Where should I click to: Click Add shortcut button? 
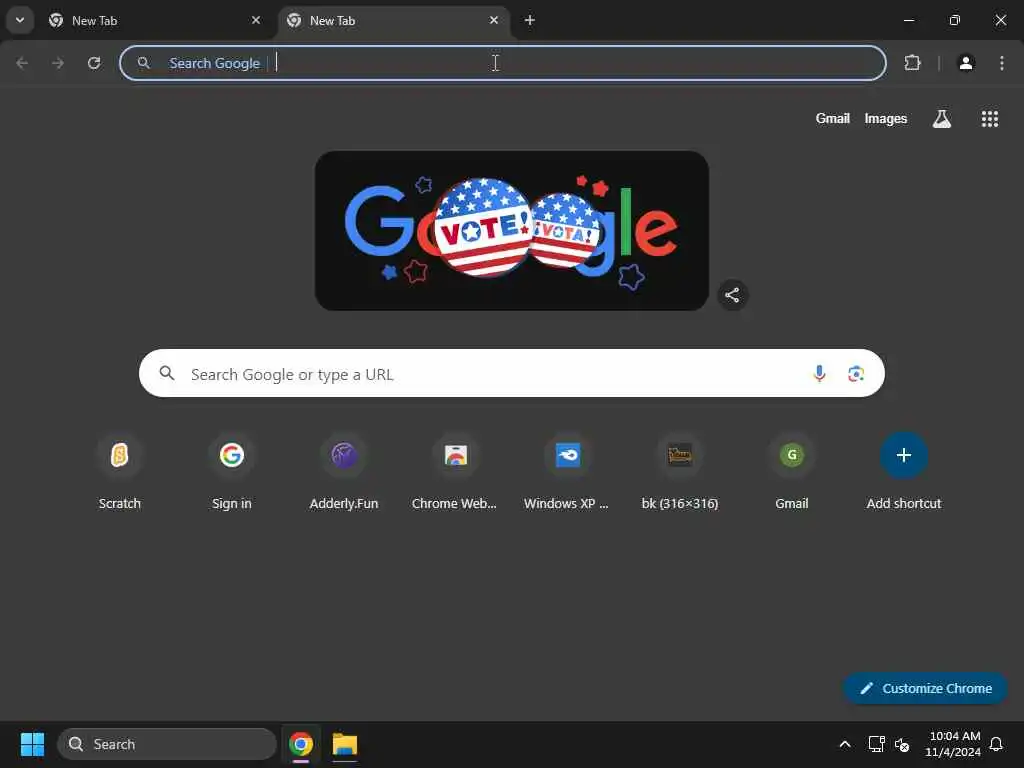click(904, 473)
